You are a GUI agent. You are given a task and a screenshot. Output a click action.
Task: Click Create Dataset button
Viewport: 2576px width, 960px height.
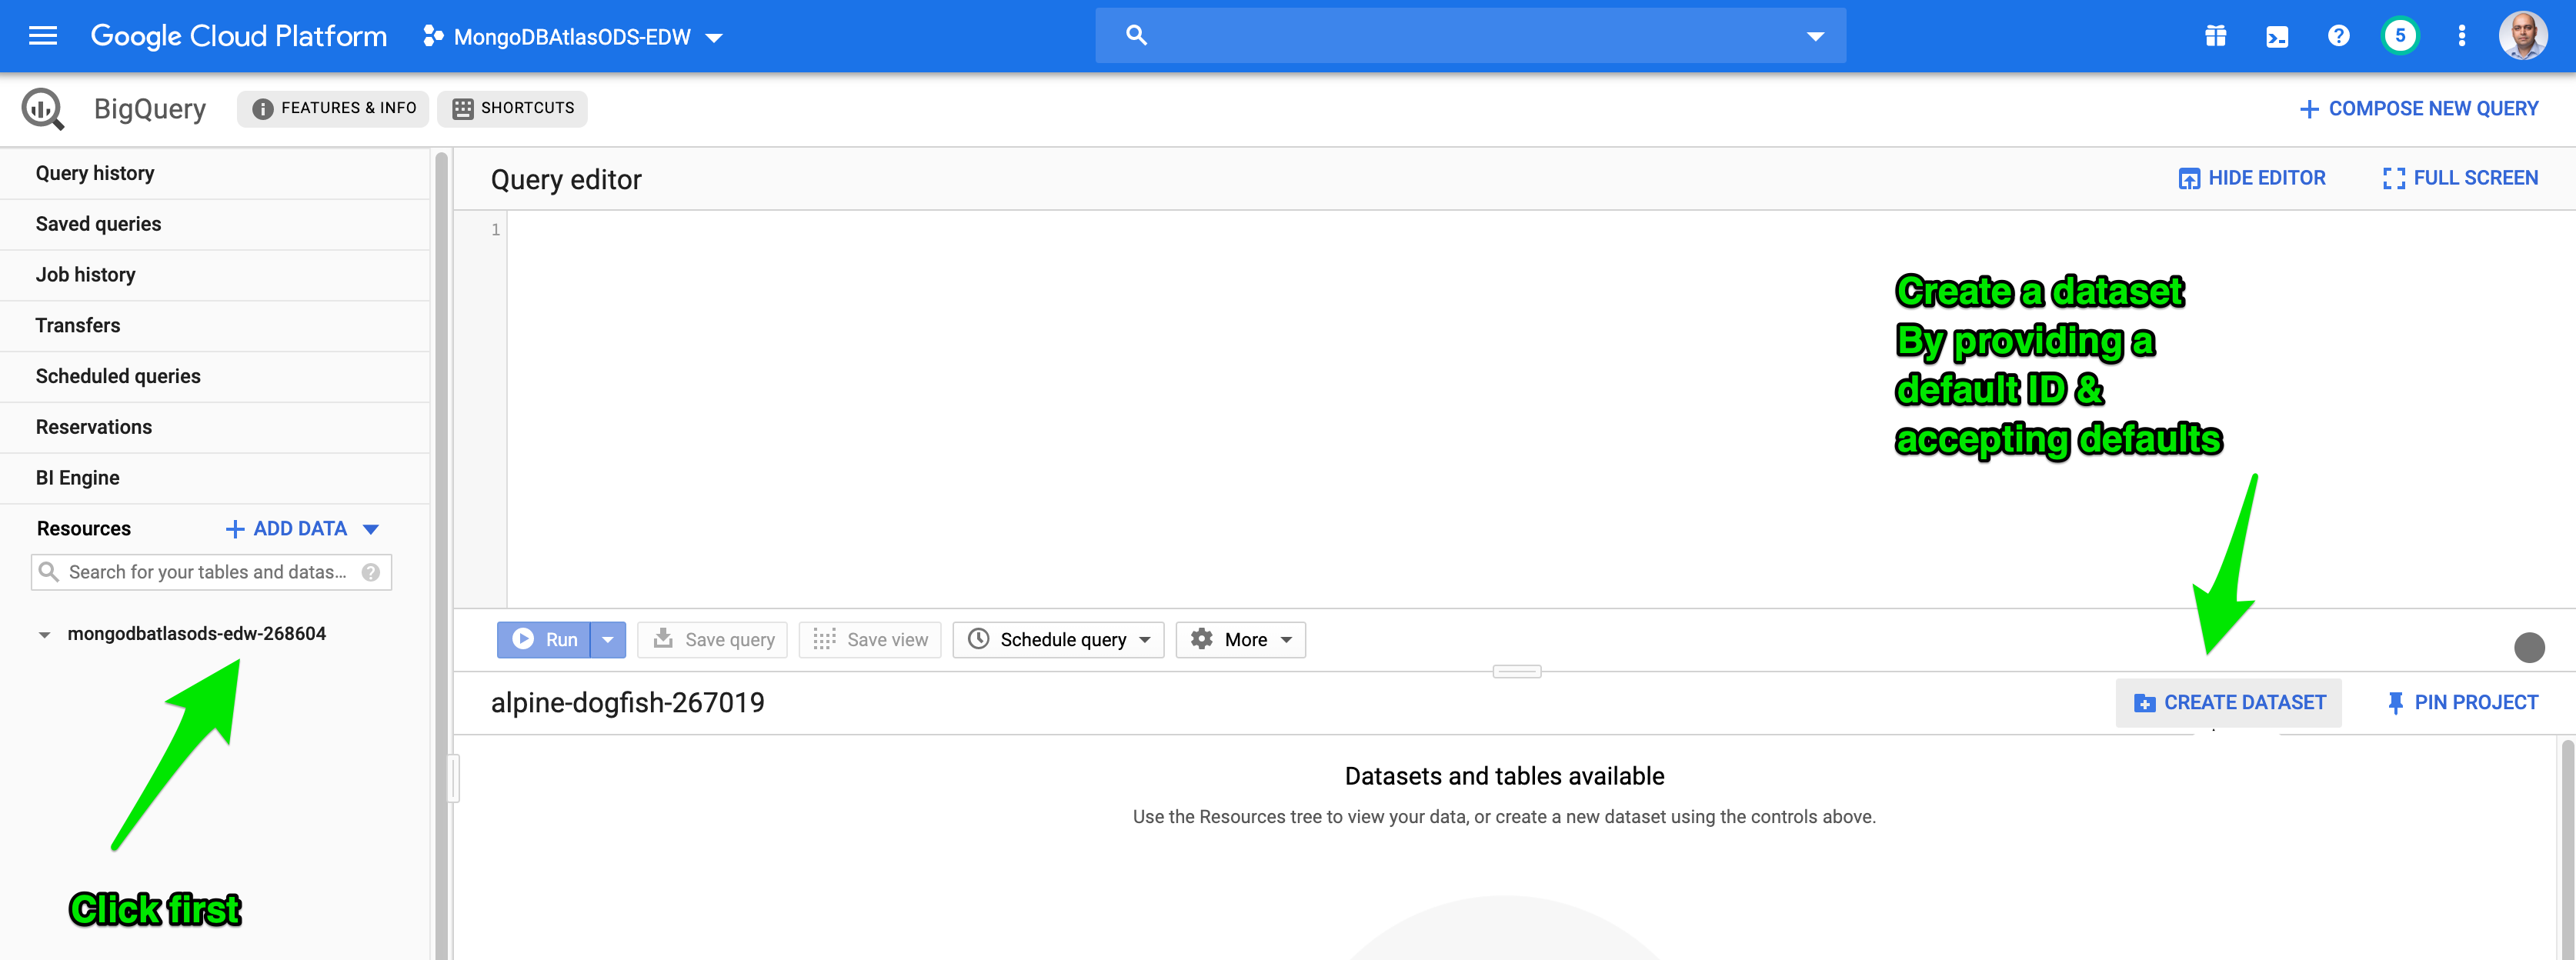coord(2228,703)
